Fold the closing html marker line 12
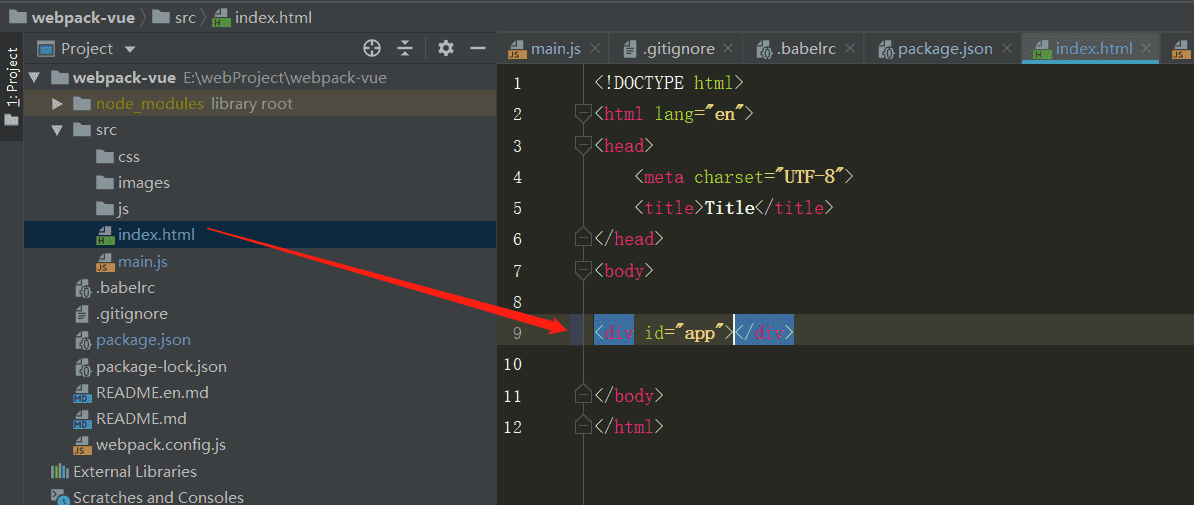This screenshot has height=505, width=1194. click(583, 427)
